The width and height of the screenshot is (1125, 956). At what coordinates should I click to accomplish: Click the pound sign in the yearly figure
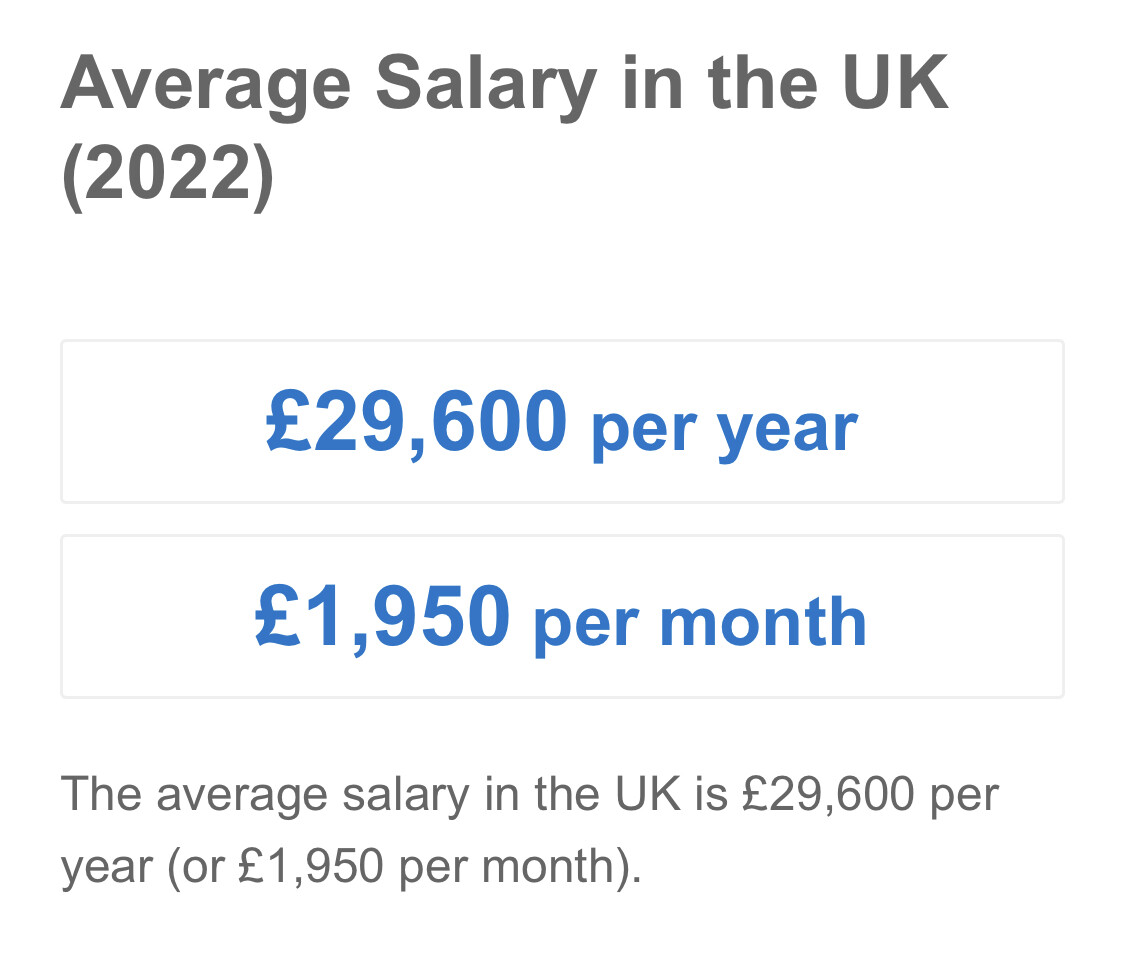(x=288, y=420)
